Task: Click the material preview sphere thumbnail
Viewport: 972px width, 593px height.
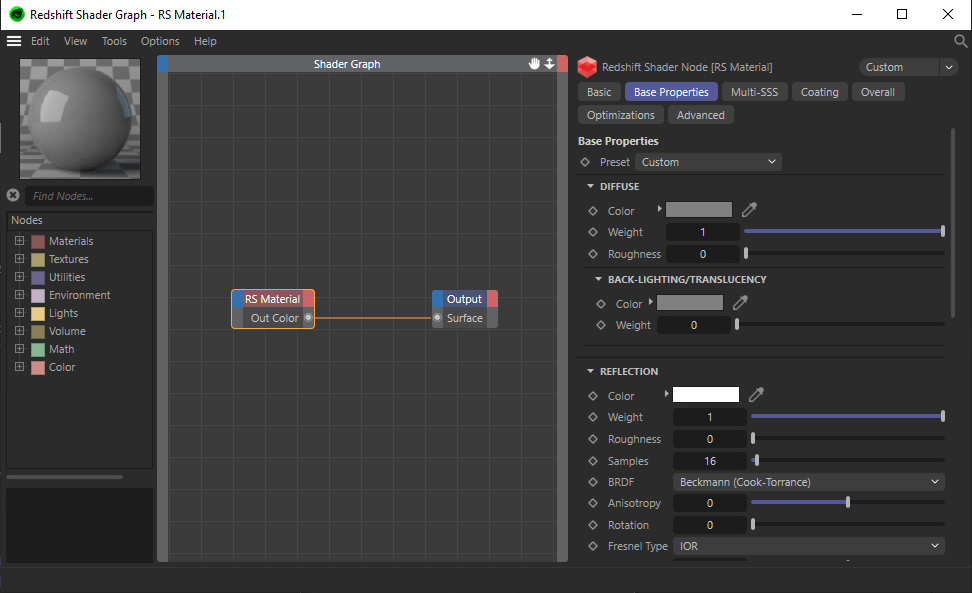Action: tap(80, 118)
